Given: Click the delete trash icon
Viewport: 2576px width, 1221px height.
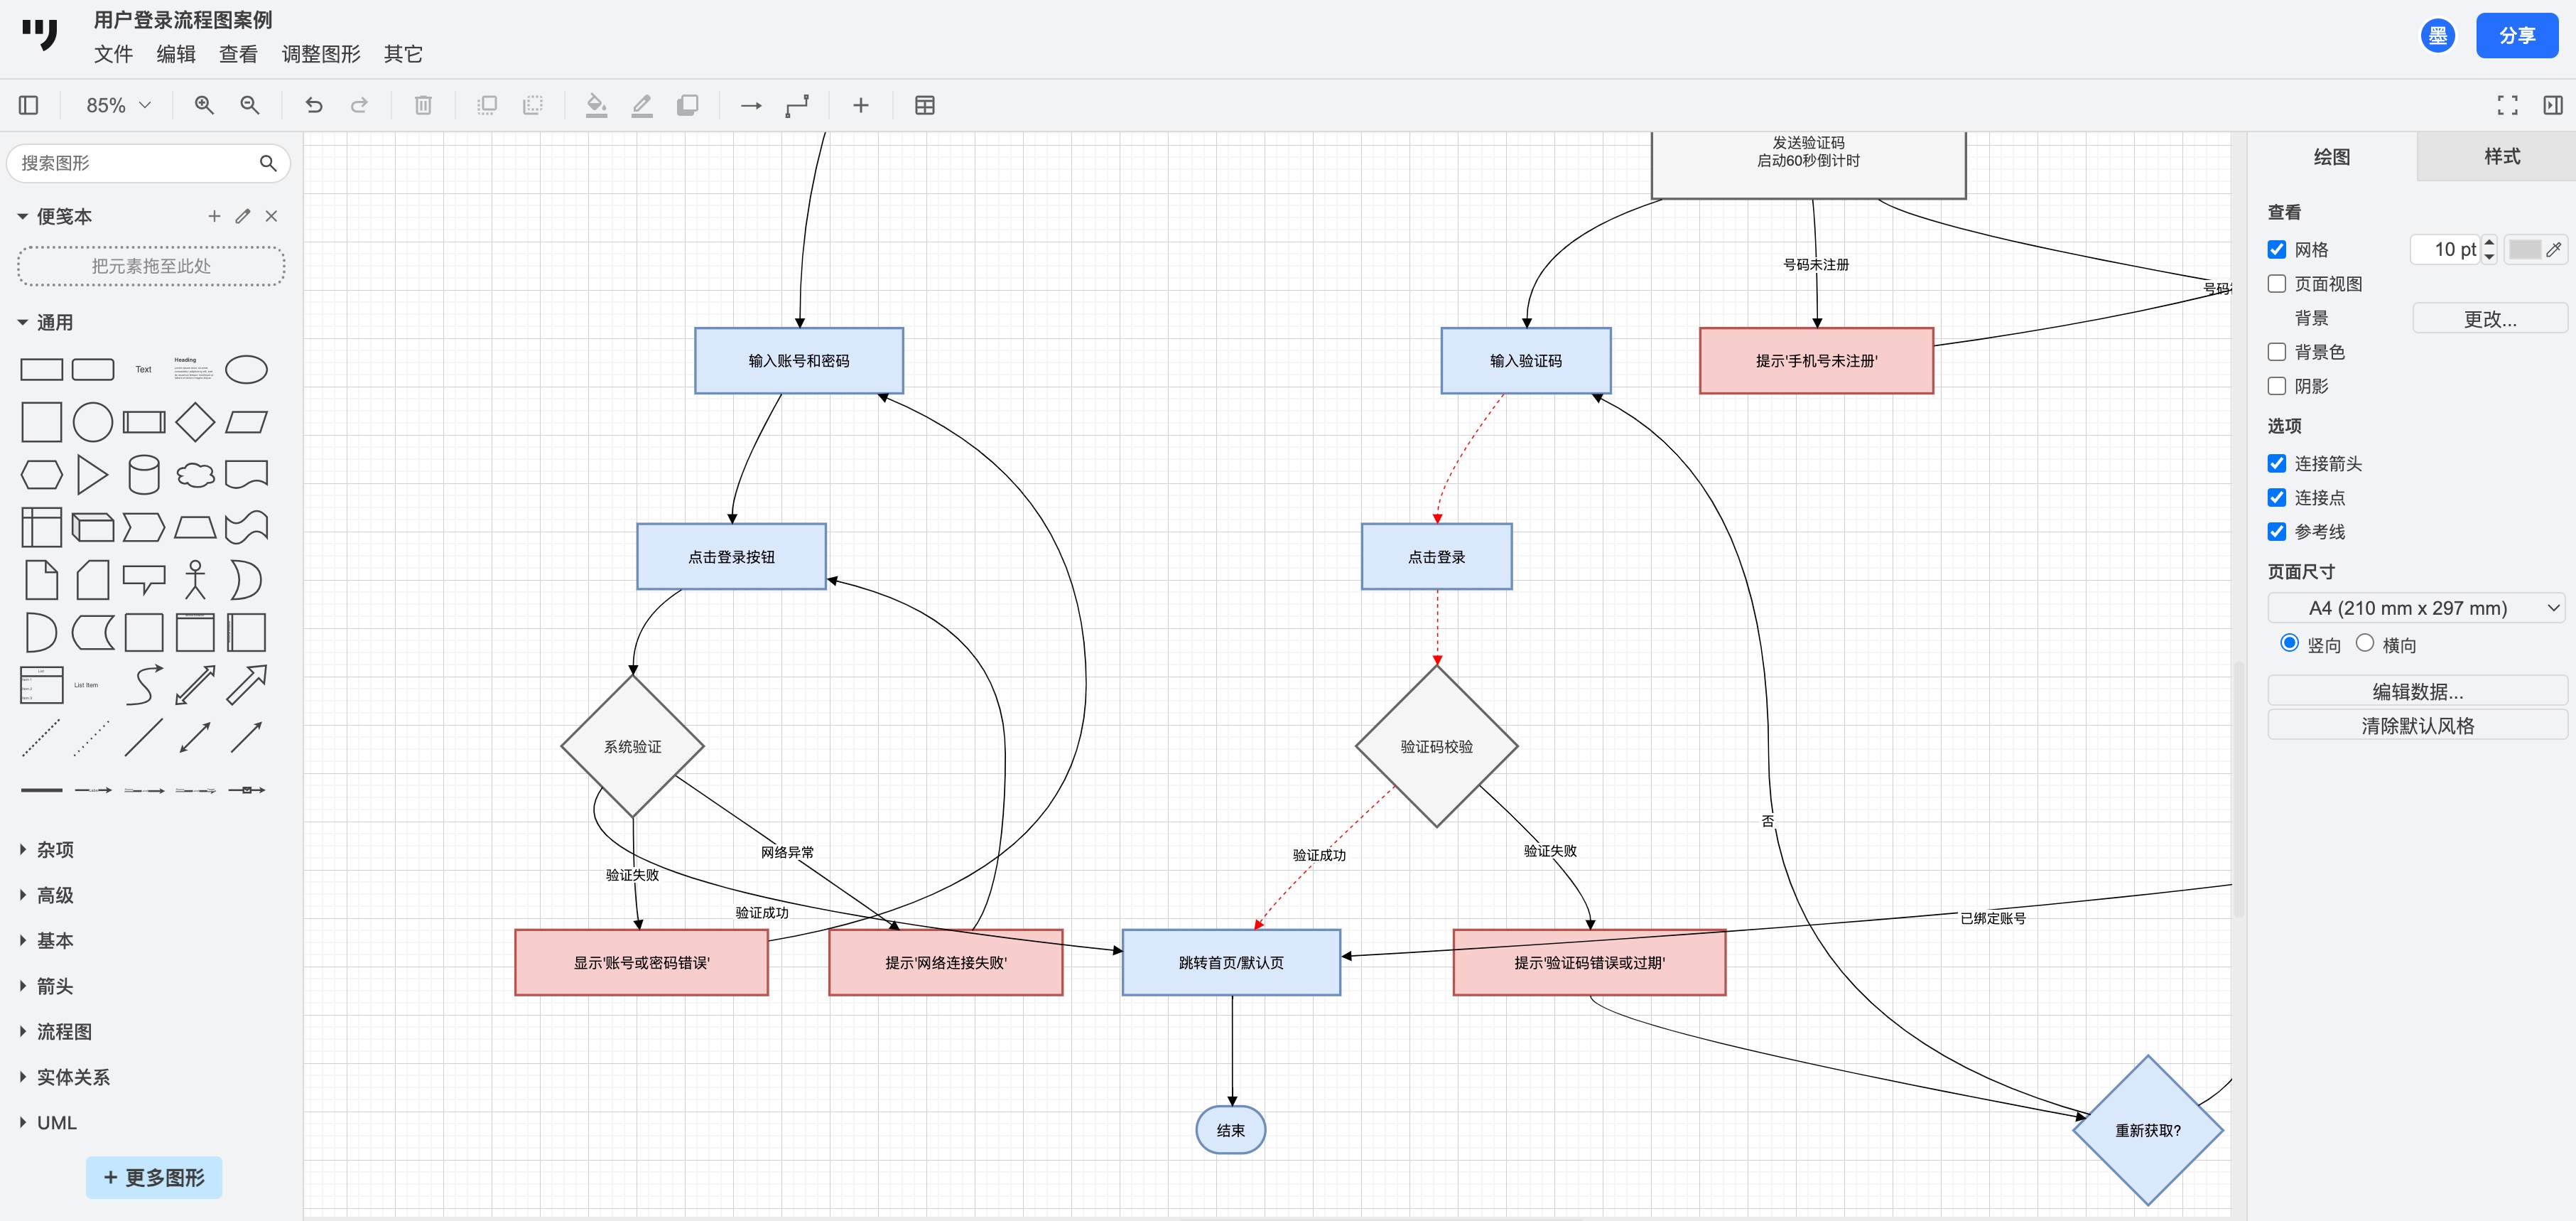Looking at the screenshot, I should [423, 105].
